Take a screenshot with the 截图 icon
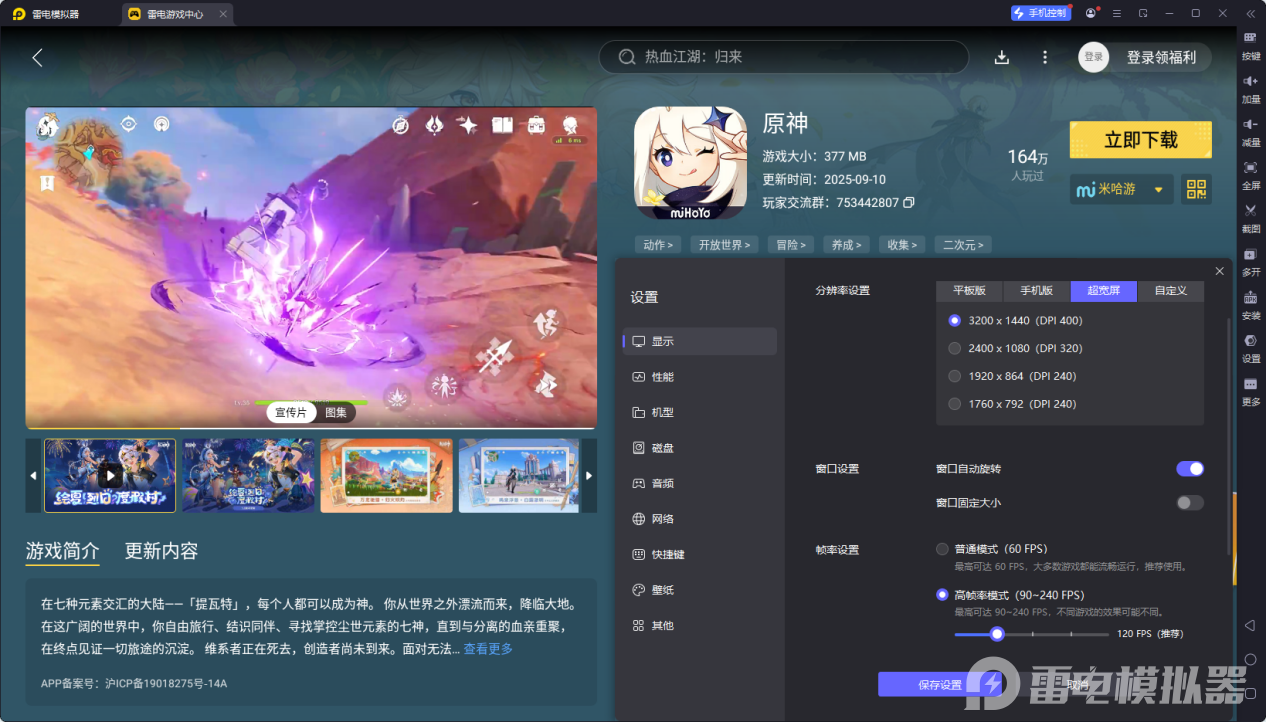 click(x=1249, y=215)
